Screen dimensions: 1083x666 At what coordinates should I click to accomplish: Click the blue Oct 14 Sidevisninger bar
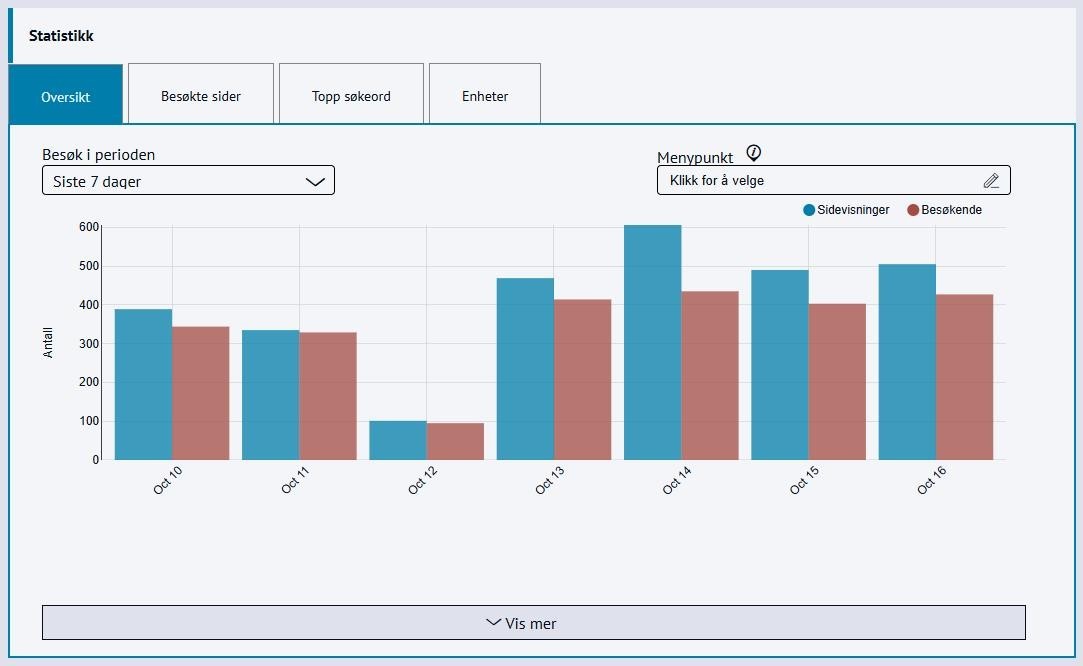point(652,342)
